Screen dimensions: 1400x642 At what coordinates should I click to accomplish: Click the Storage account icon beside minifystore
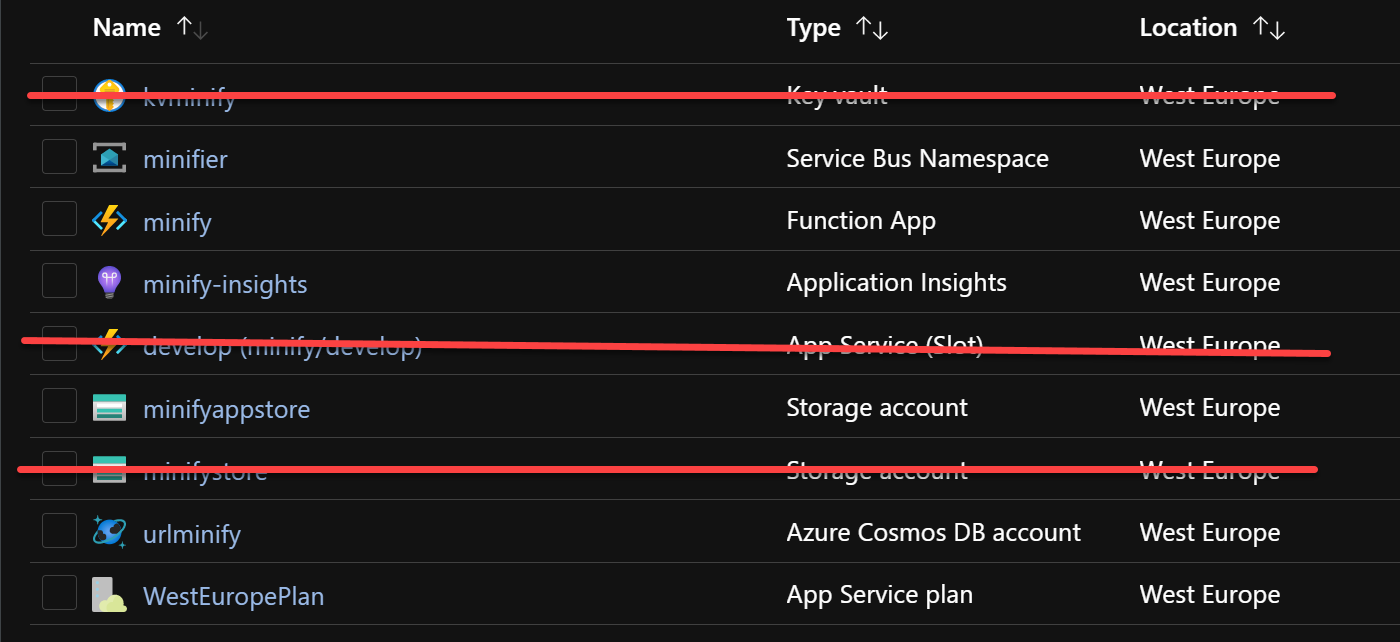(109, 469)
